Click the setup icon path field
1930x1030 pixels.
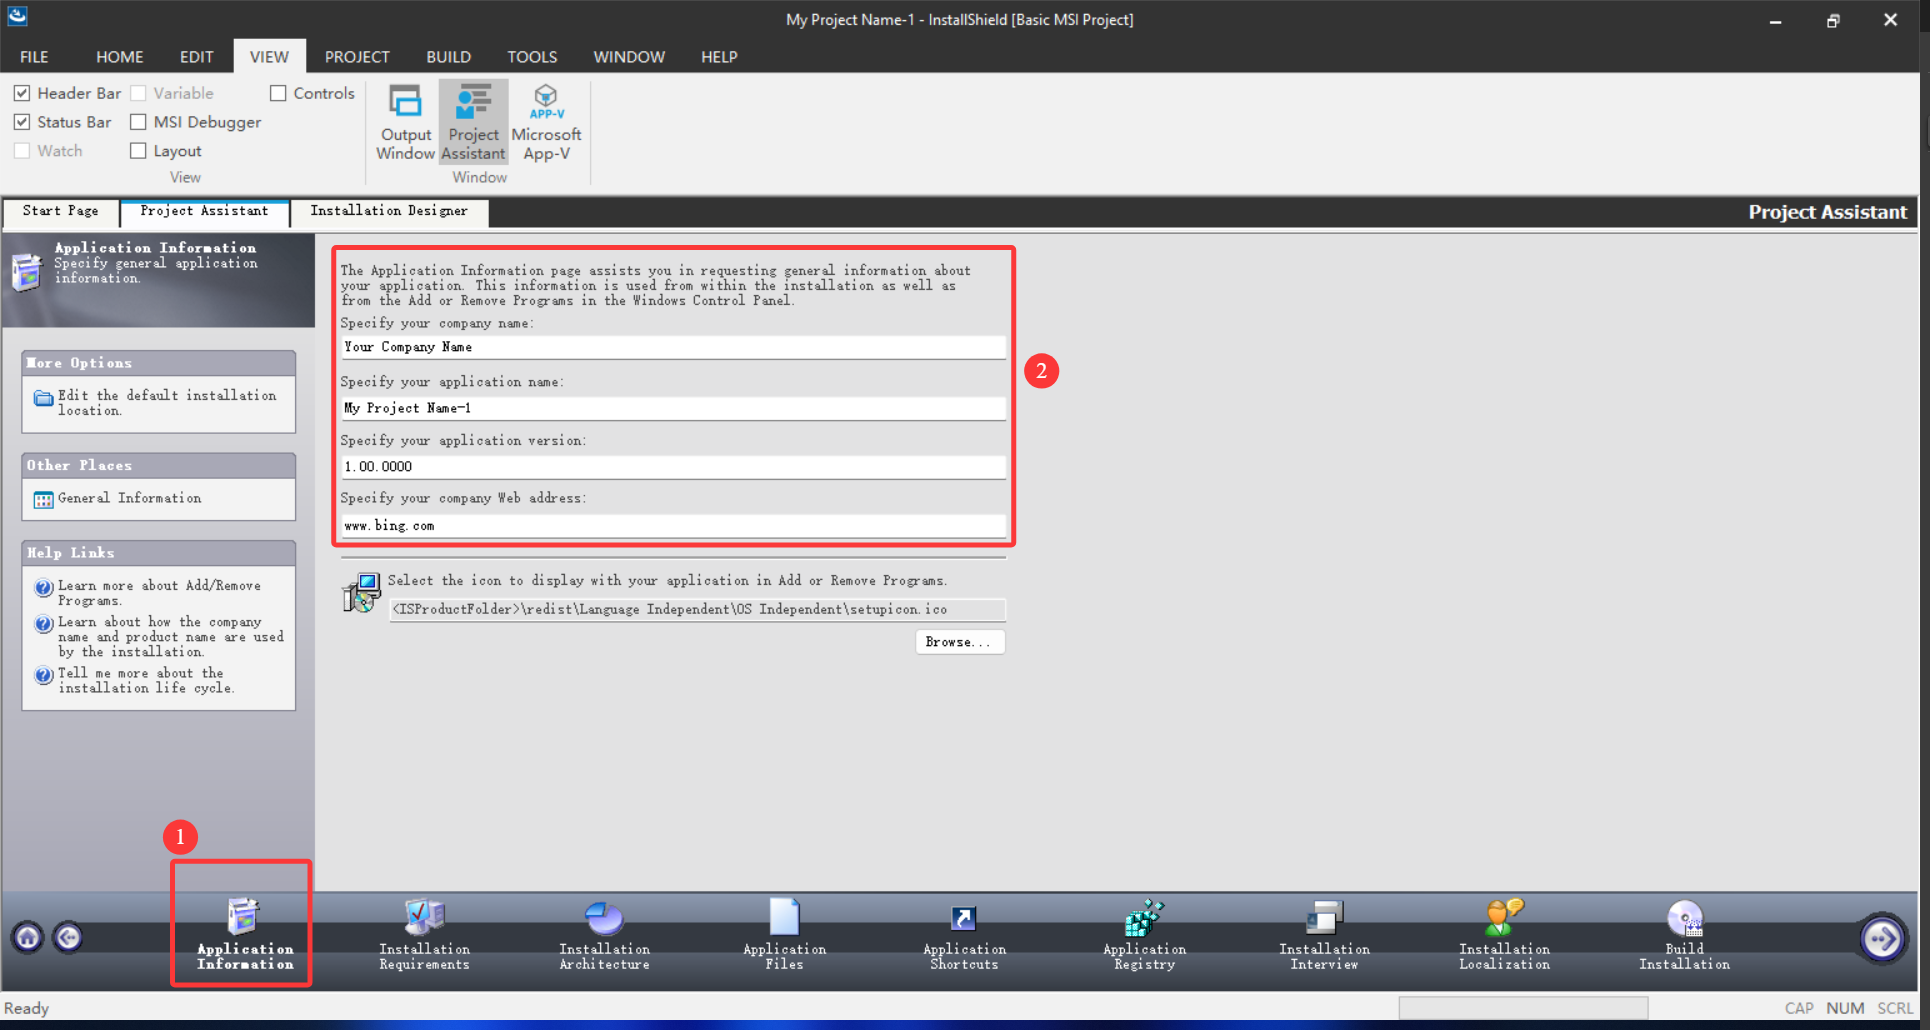pos(697,609)
